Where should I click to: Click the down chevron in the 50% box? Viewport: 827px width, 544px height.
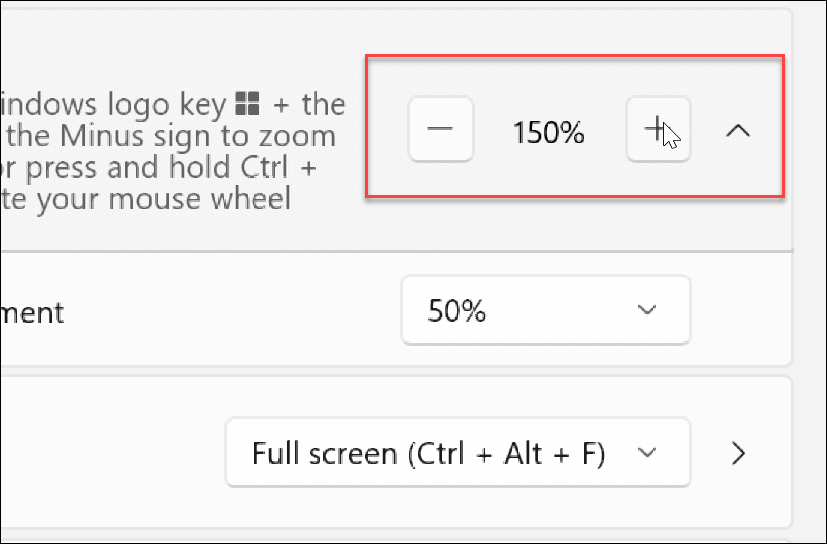pos(646,311)
